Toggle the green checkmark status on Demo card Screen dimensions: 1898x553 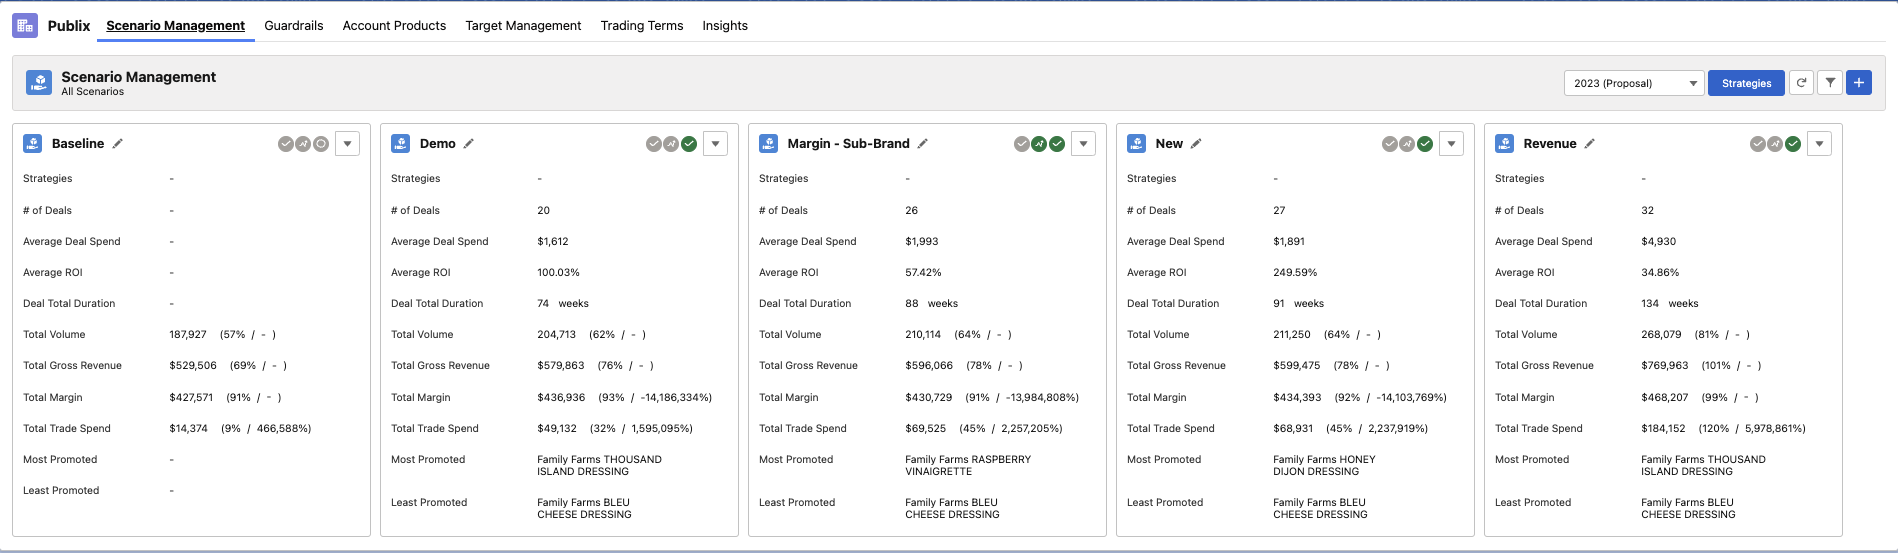pyautogui.click(x=689, y=144)
